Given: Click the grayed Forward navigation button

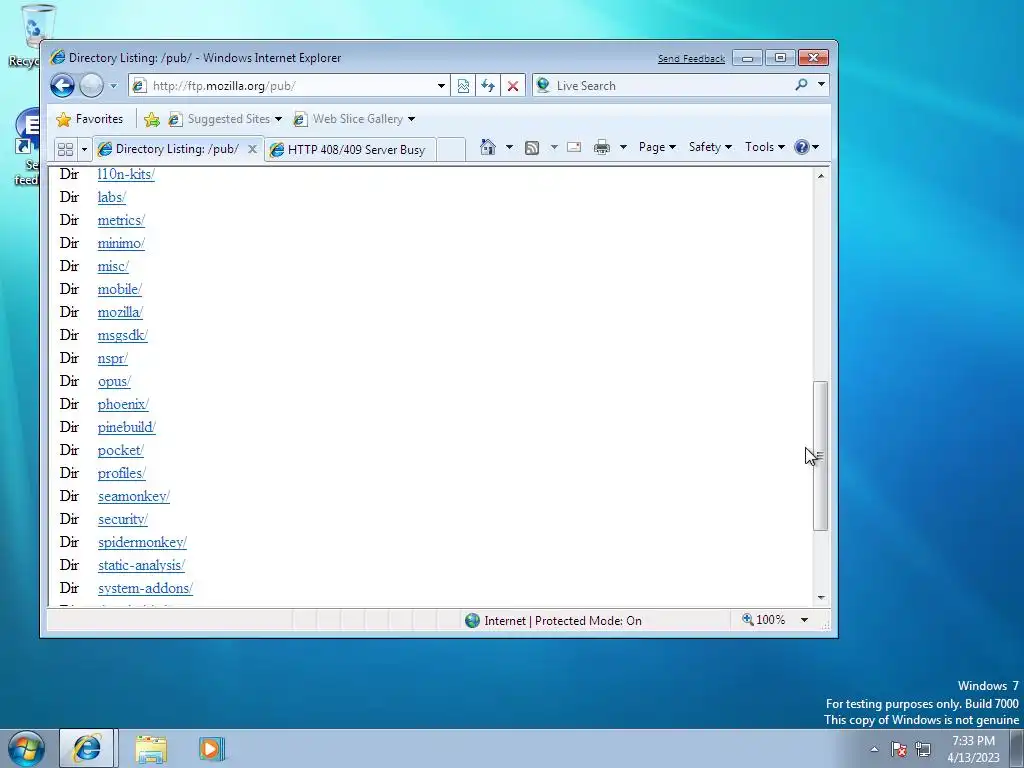Looking at the screenshot, I should 91,86.
